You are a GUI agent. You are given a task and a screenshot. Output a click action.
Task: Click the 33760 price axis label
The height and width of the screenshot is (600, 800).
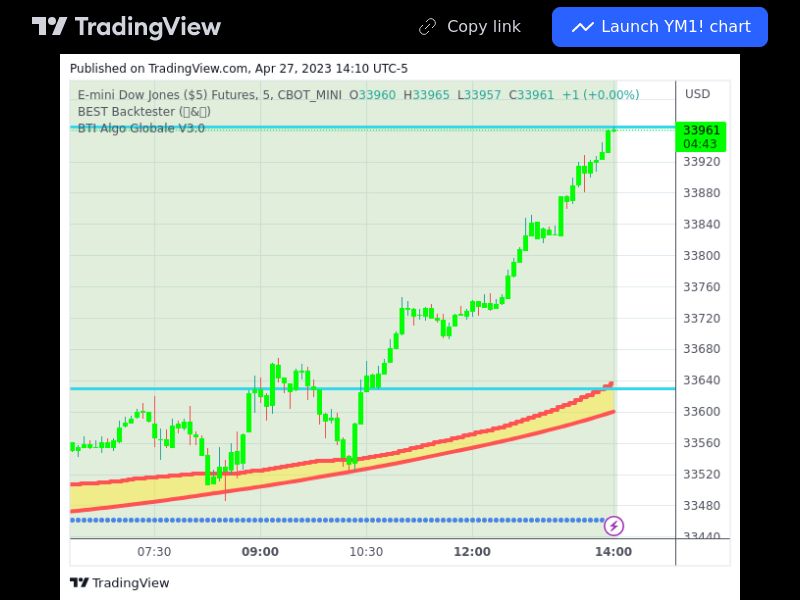coord(702,287)
